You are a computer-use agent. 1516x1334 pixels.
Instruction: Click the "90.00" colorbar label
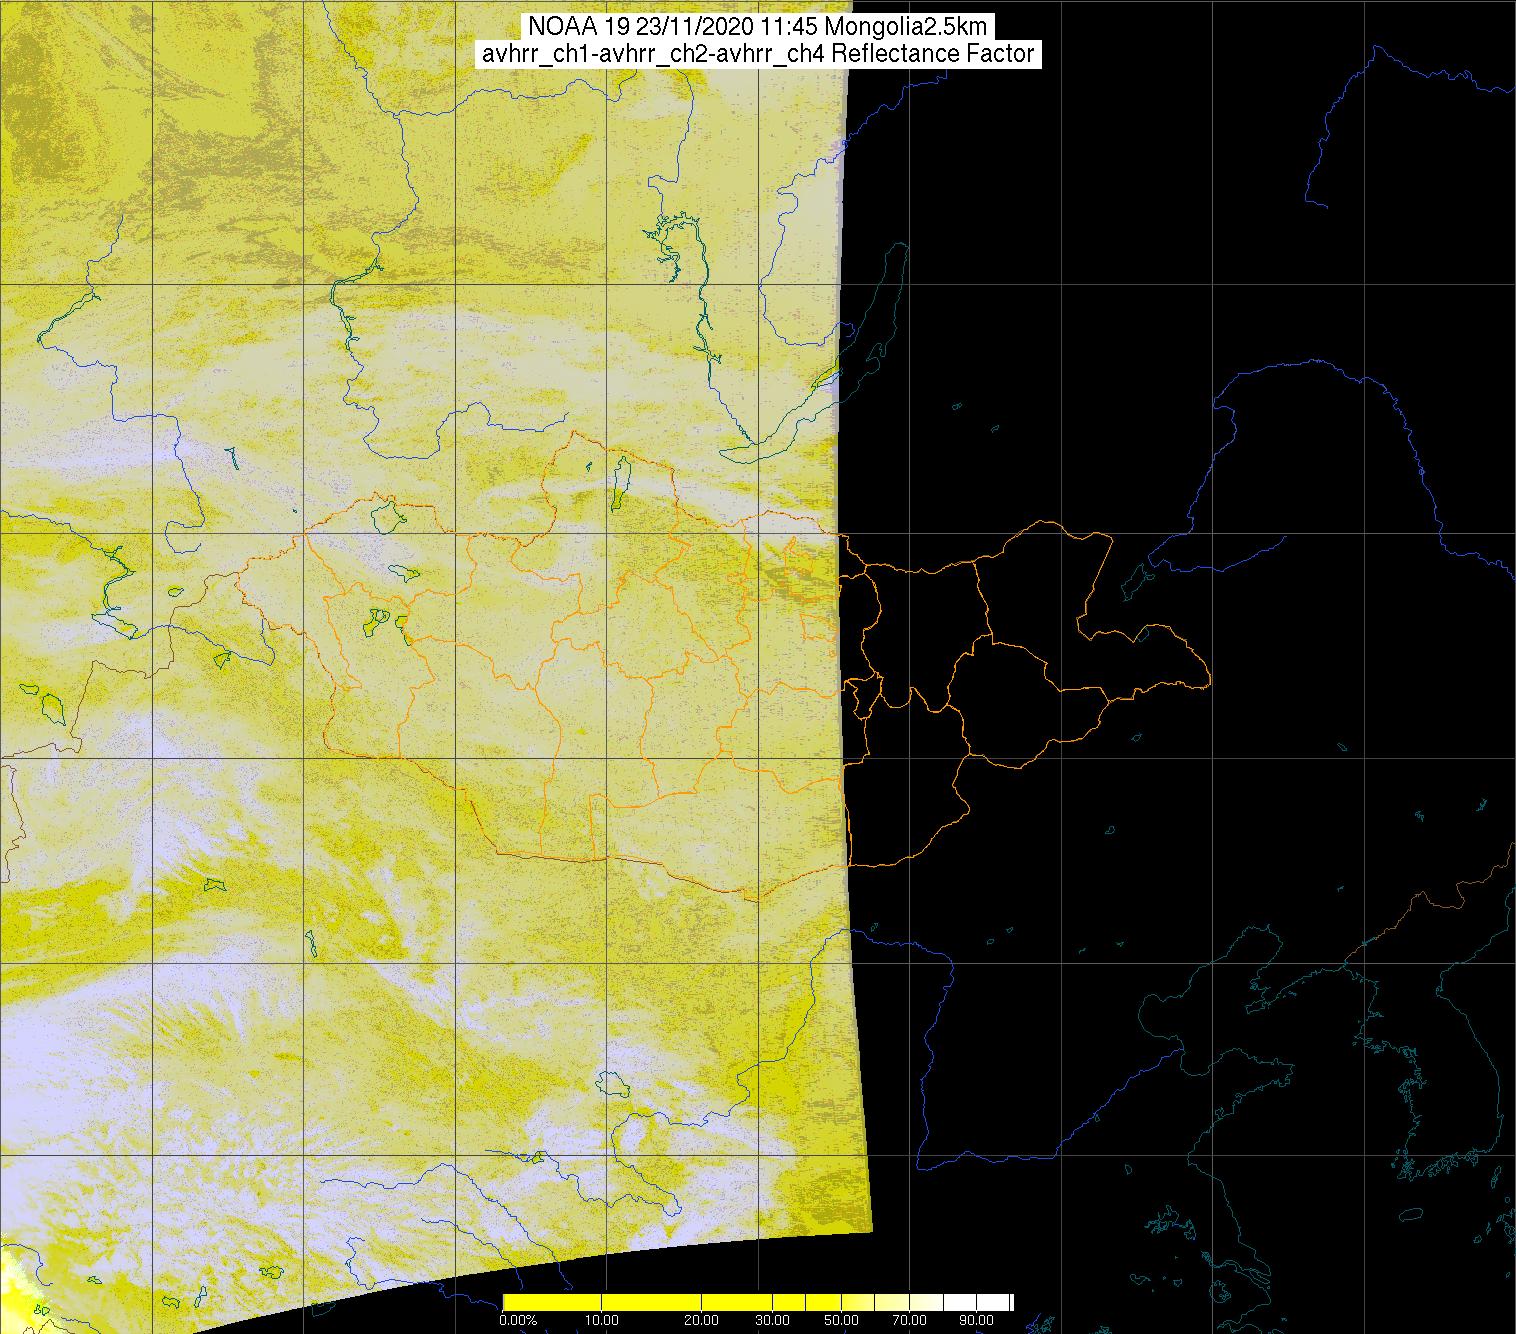976,1320
